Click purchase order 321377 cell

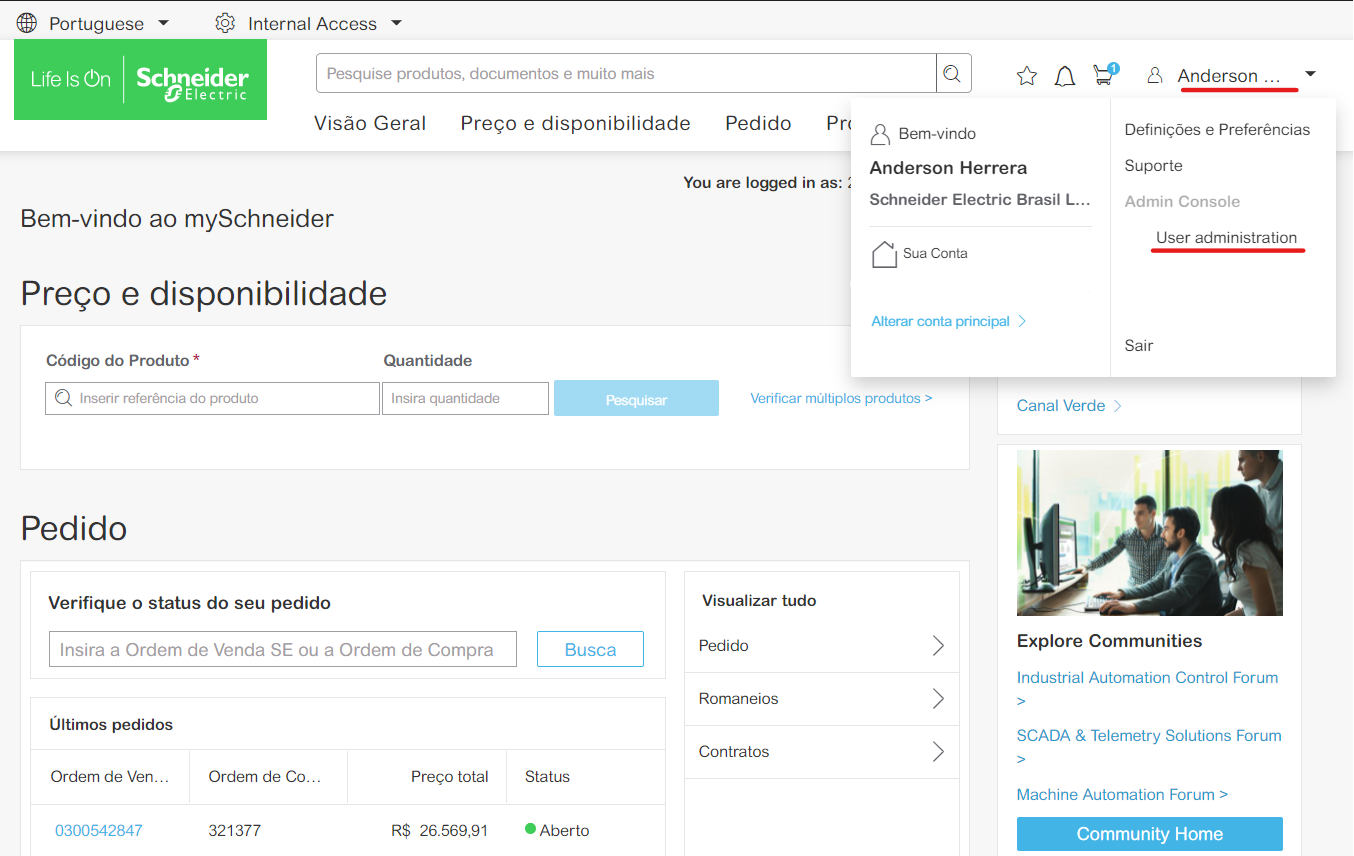tap(234, 830)
